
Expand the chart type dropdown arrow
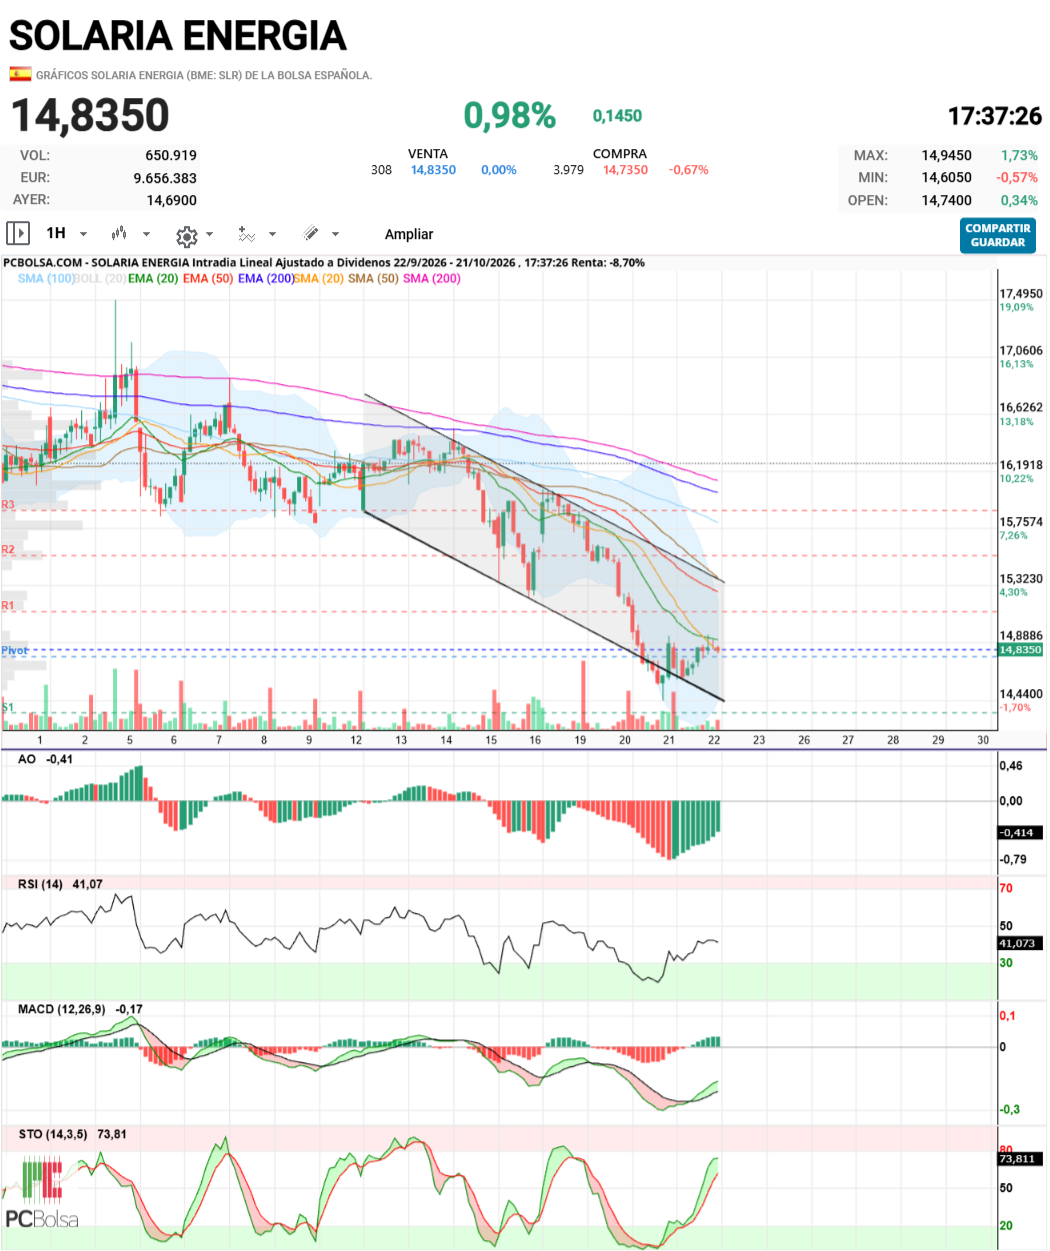click(146, 234)
